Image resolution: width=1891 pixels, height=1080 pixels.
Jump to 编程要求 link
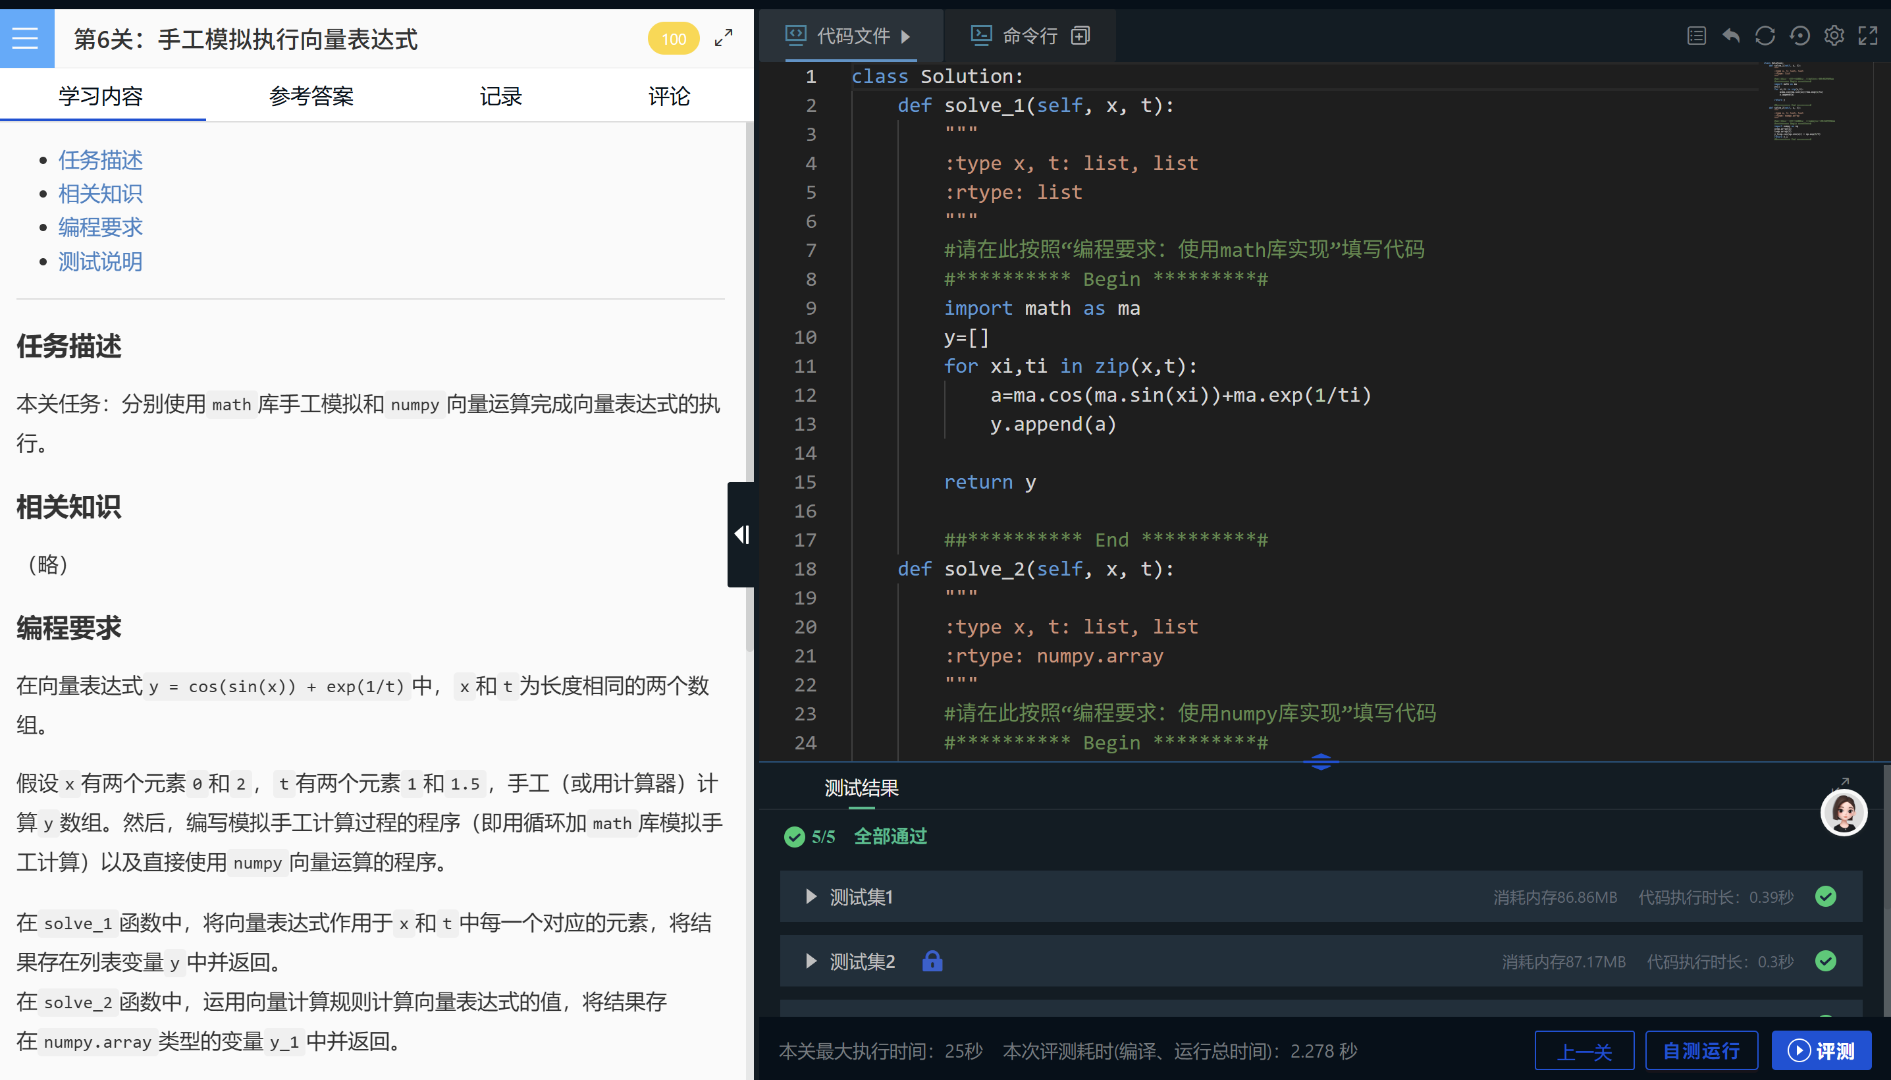click(100, 228)
